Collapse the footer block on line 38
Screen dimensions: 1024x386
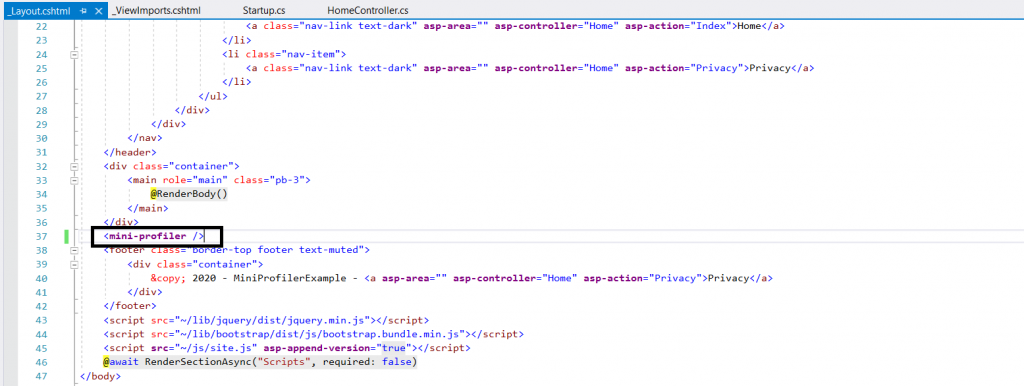coord(74,251)
